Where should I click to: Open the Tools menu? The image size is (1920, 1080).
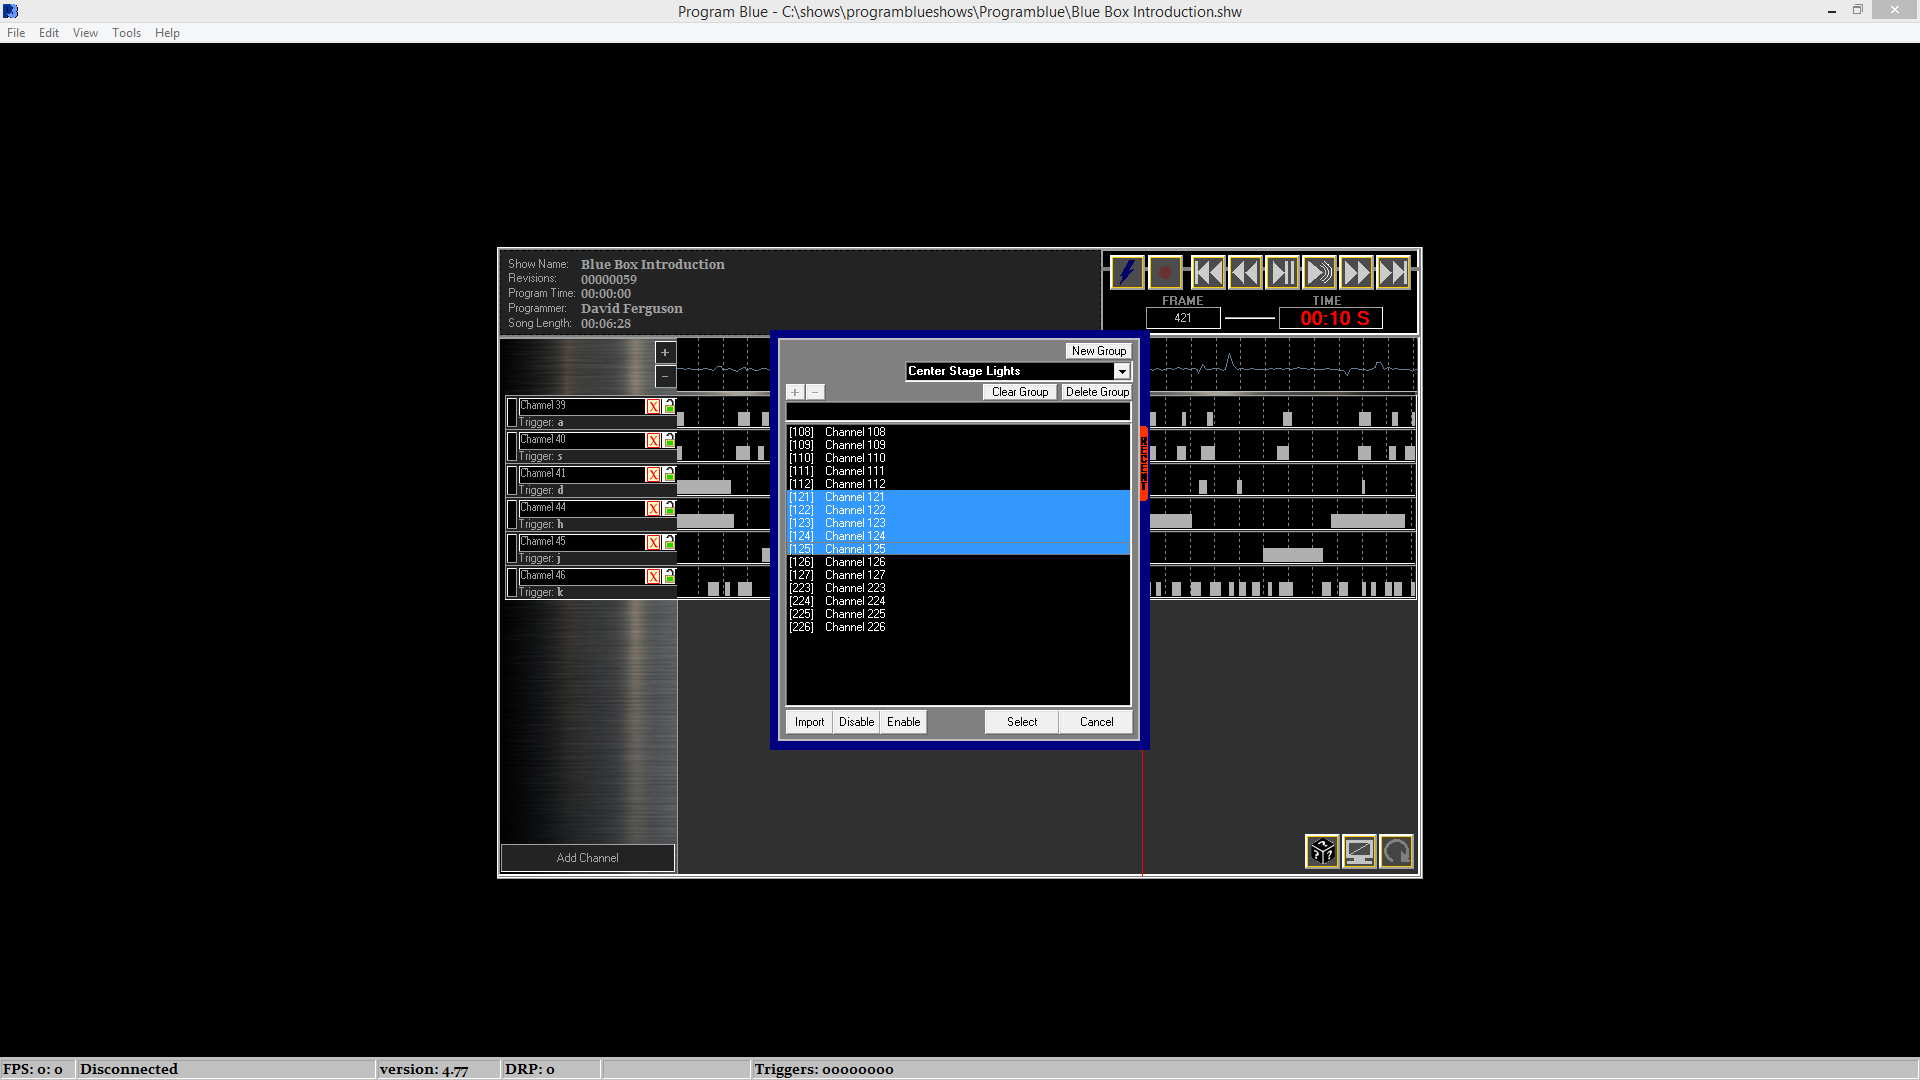coord(126,32)
